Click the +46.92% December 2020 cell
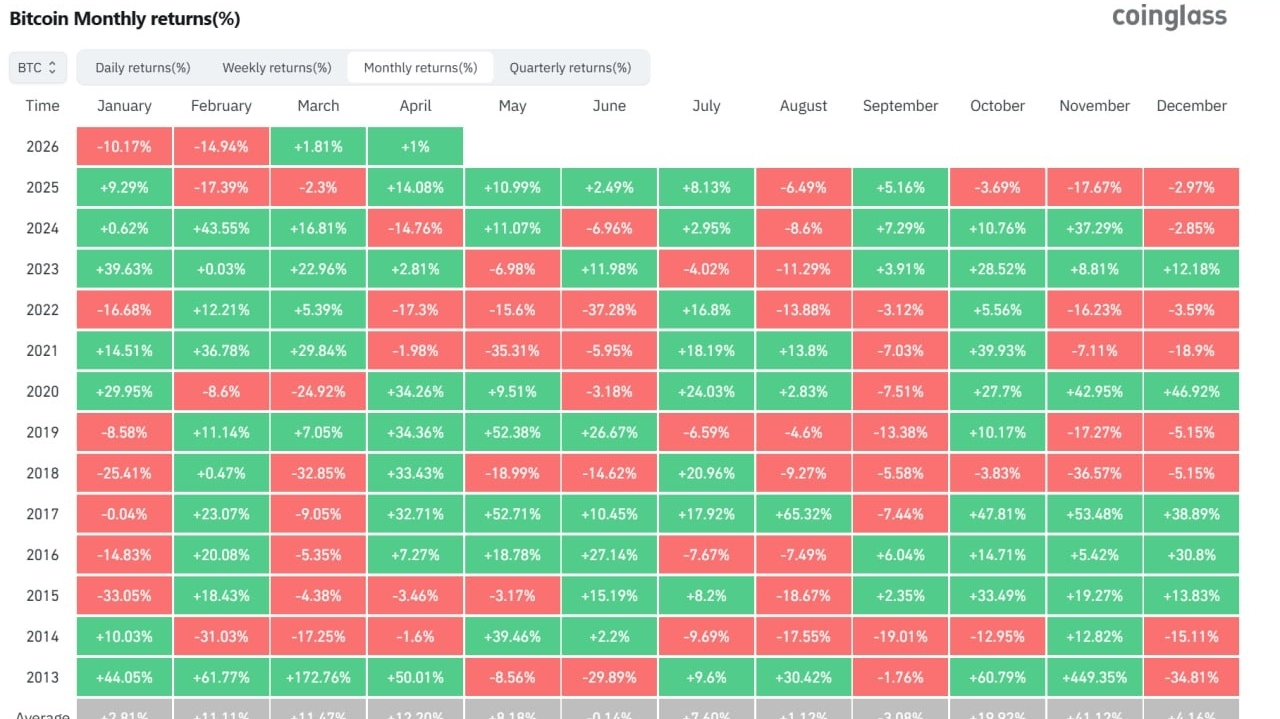This screenshot has height=719, width=1280. tap(1191, 392)
